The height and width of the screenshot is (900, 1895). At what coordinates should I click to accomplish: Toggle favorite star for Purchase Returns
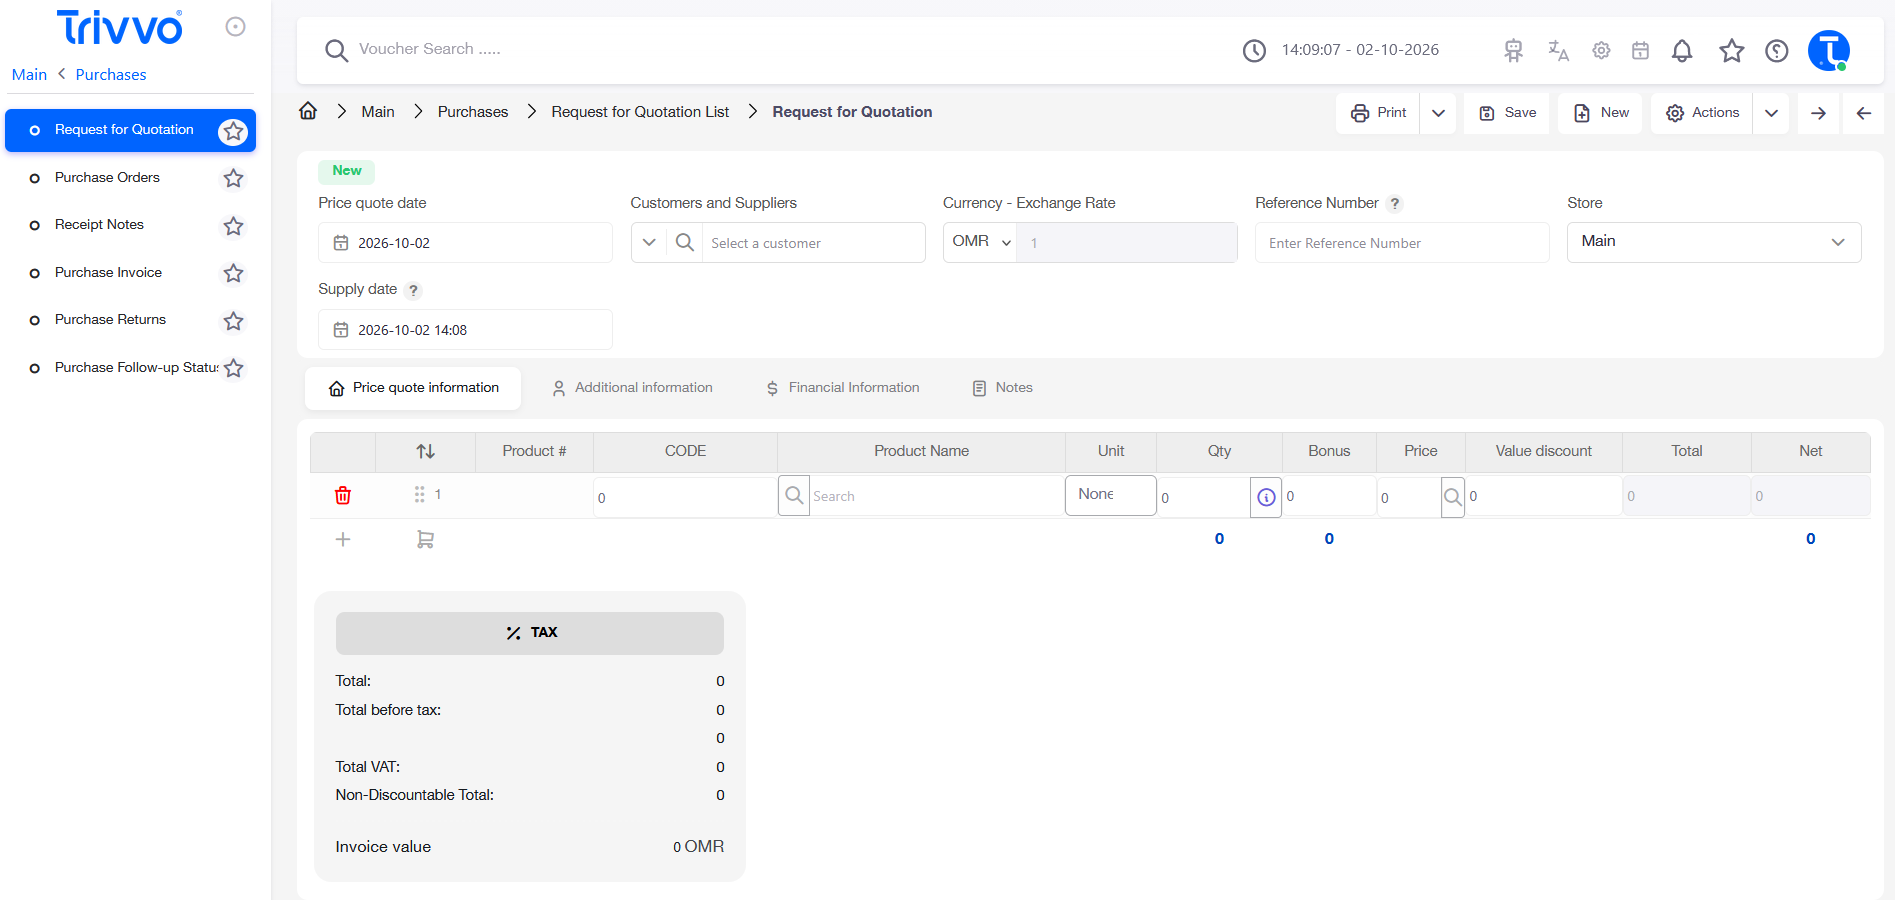coord(233,321)
